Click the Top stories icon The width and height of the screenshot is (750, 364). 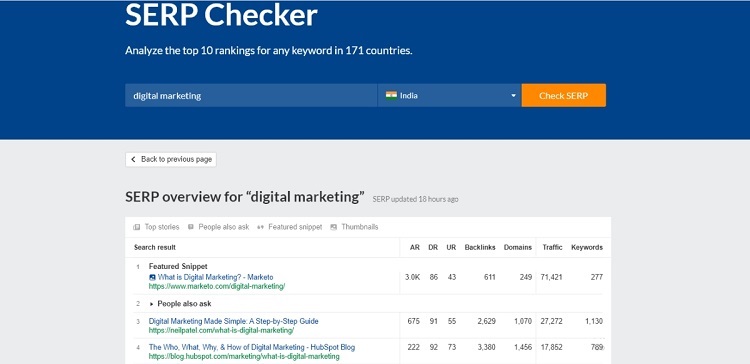(x=137, y=227)
